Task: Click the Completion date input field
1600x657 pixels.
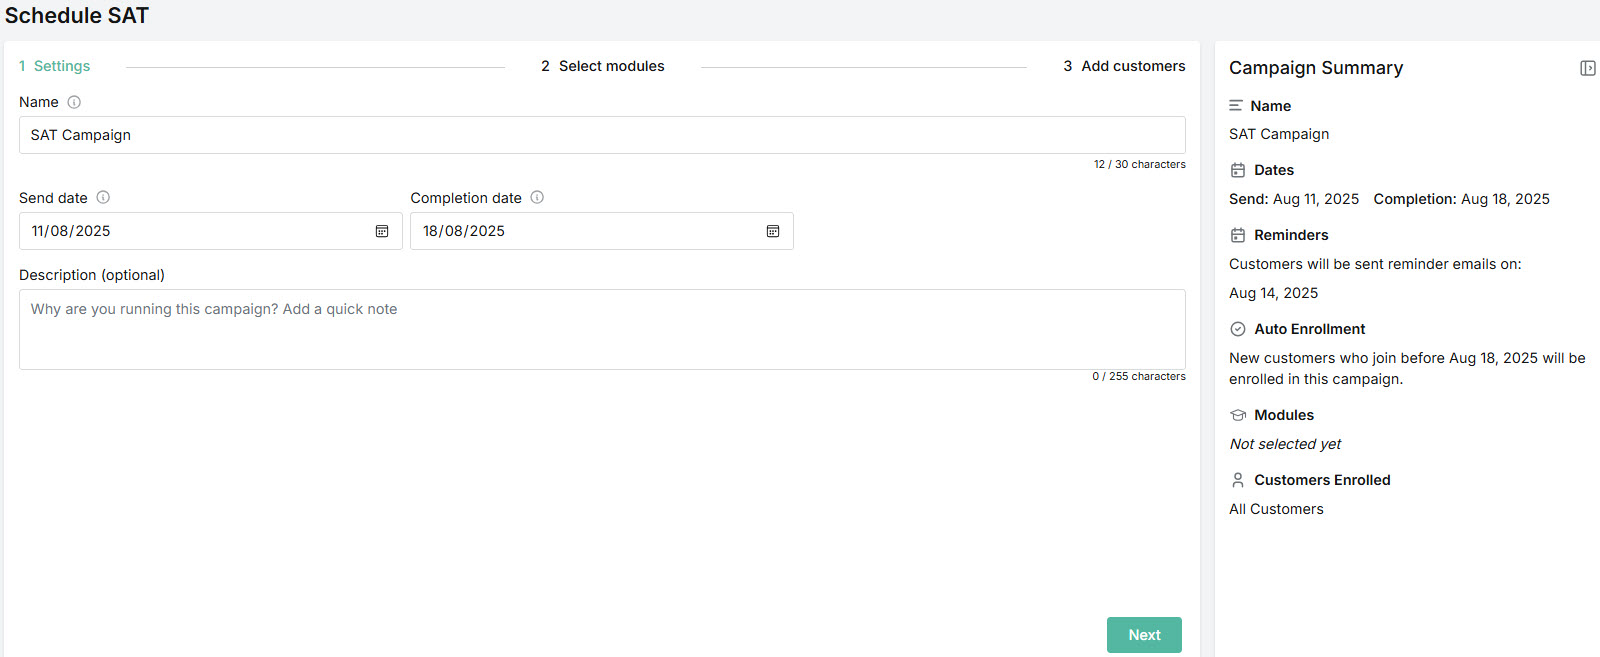Action: click(x=585, y=231)
